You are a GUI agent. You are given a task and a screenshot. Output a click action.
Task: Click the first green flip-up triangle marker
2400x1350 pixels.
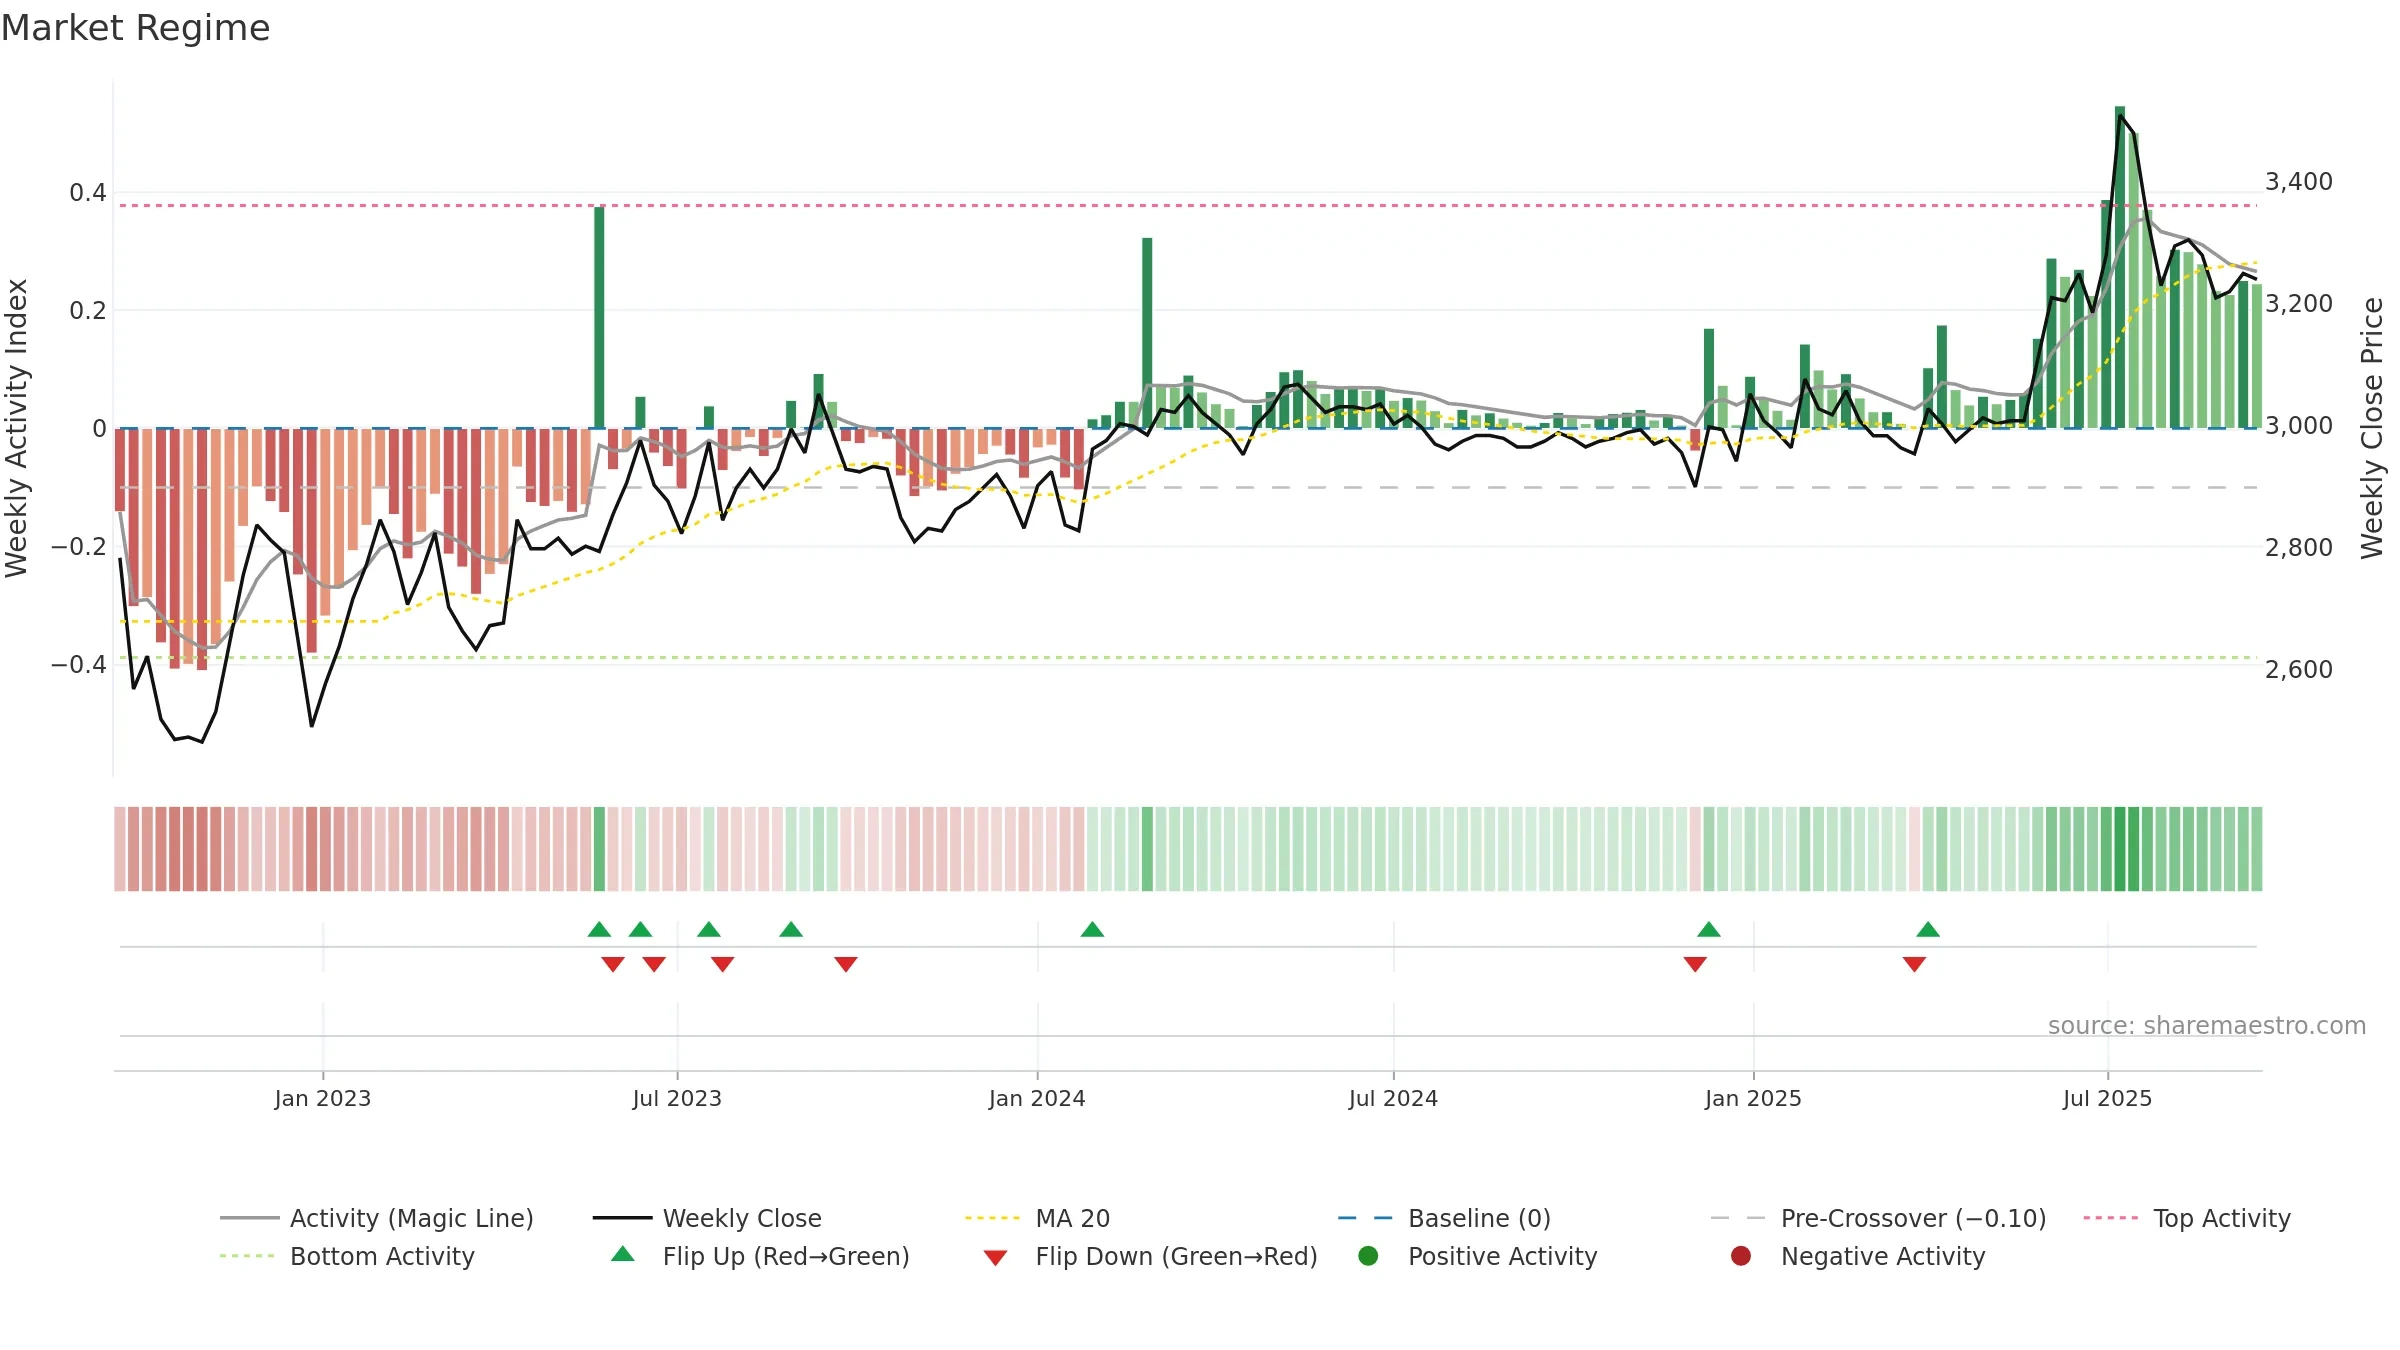coord(599,930)
